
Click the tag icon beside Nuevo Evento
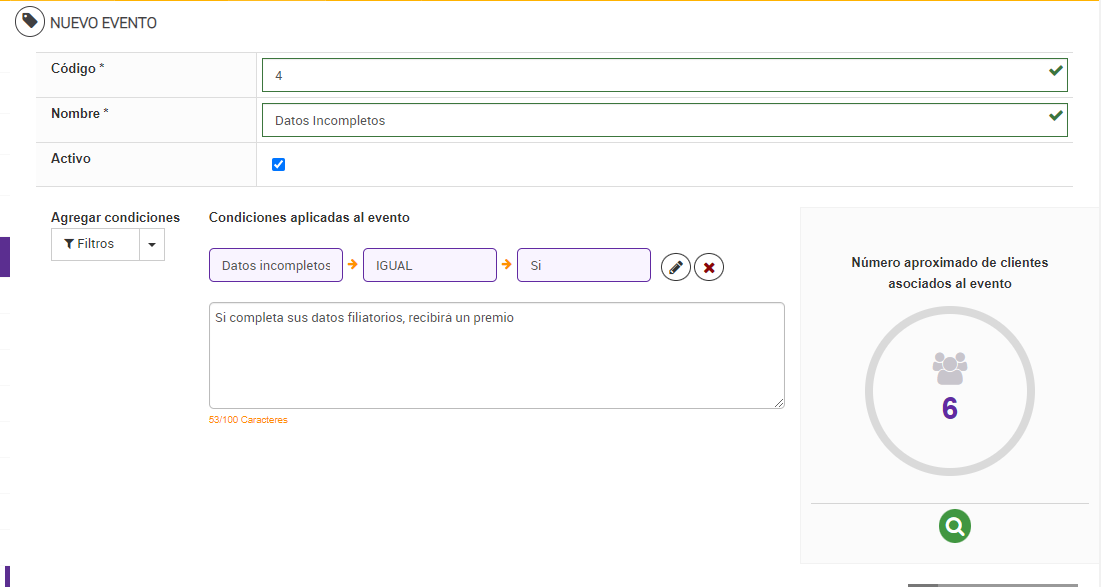tap(30, 22)
